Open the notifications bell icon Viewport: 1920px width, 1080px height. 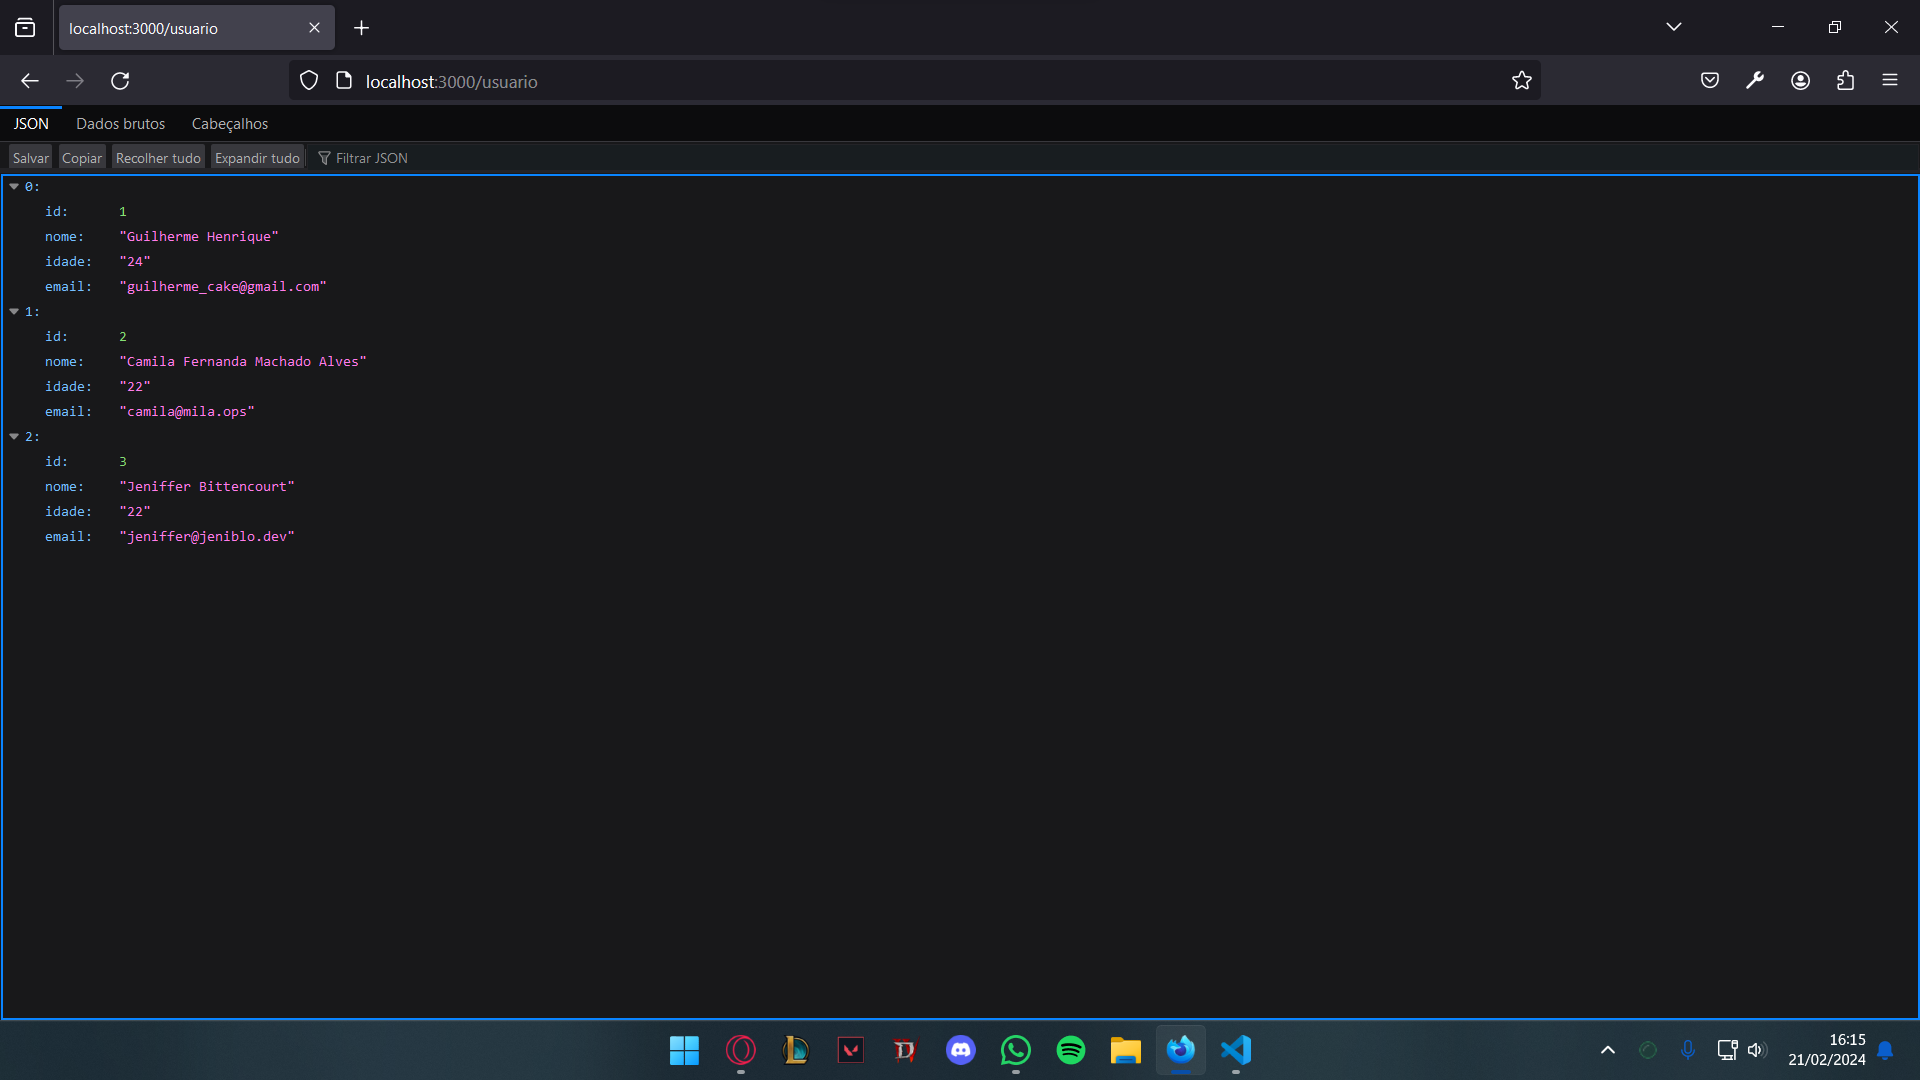pos(1885,1050)
